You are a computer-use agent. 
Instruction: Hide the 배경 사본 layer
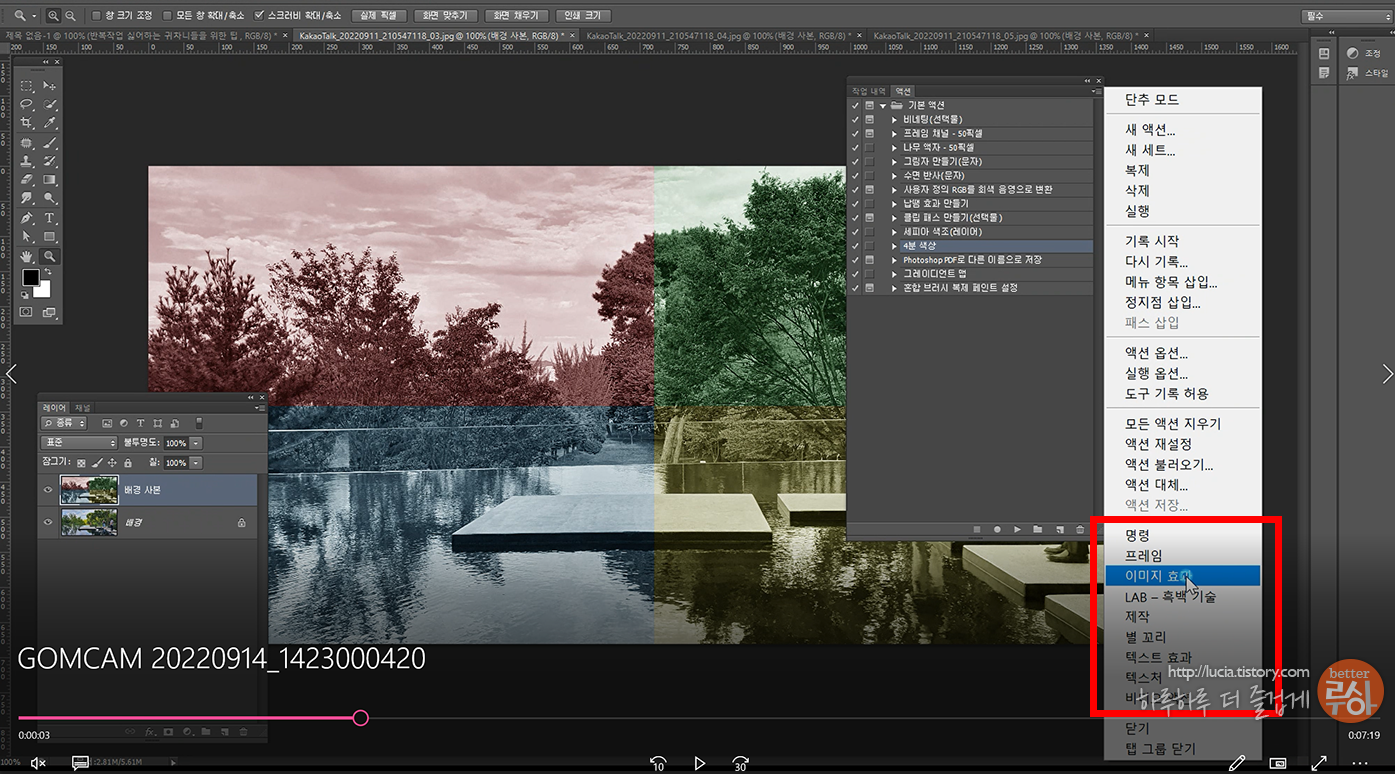pyautogui.click(x=48, y=490)
